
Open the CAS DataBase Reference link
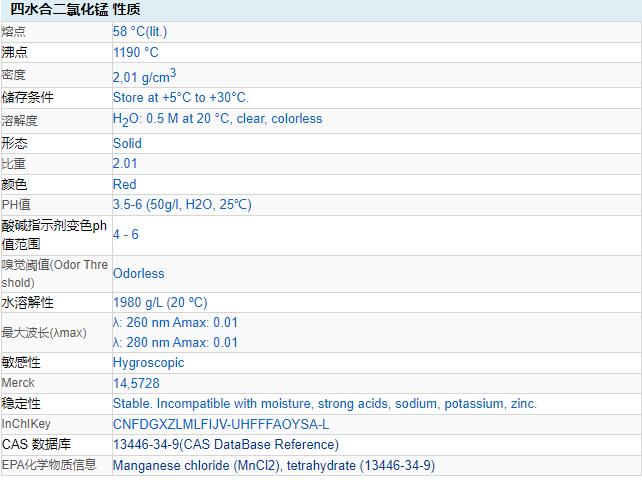click(x=226, y=444)
